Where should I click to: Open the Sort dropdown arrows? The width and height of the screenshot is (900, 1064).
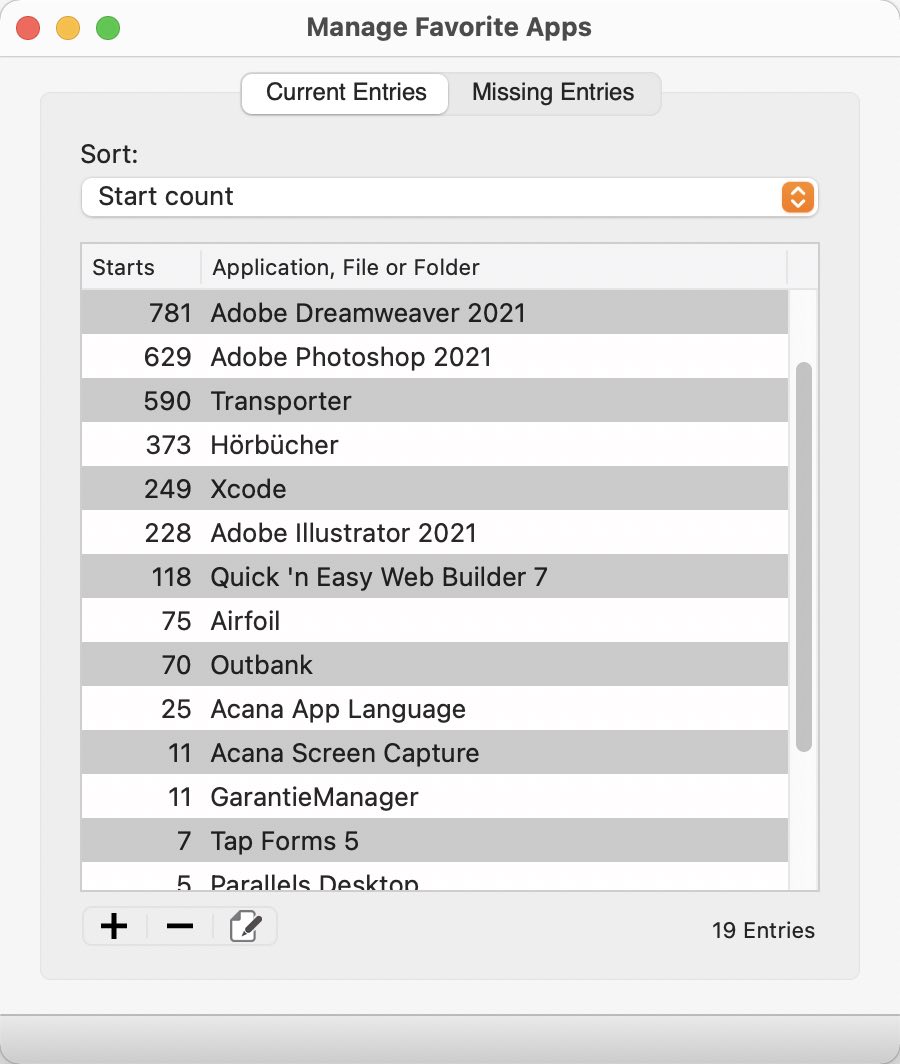click(798, 197)
